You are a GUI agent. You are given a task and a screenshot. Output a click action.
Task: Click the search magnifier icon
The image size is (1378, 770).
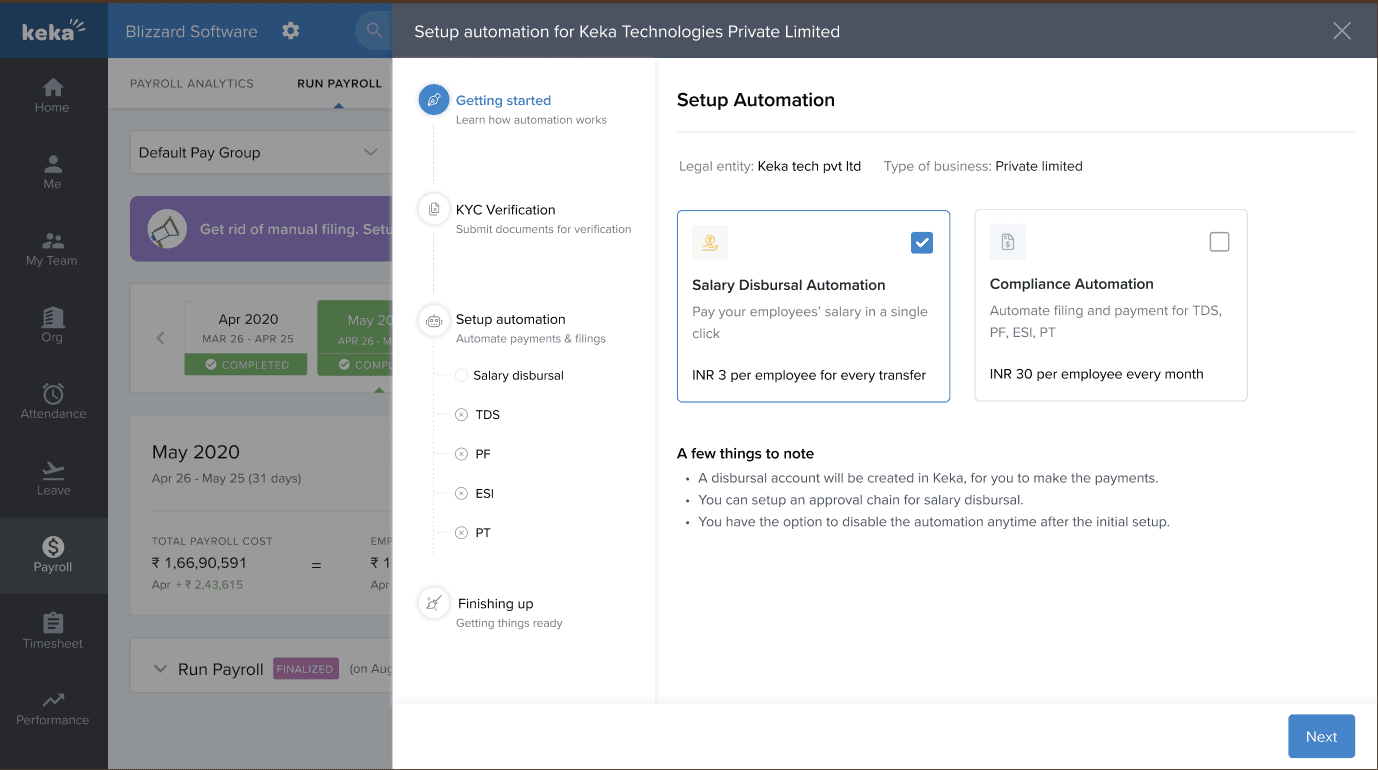(374, 31)
